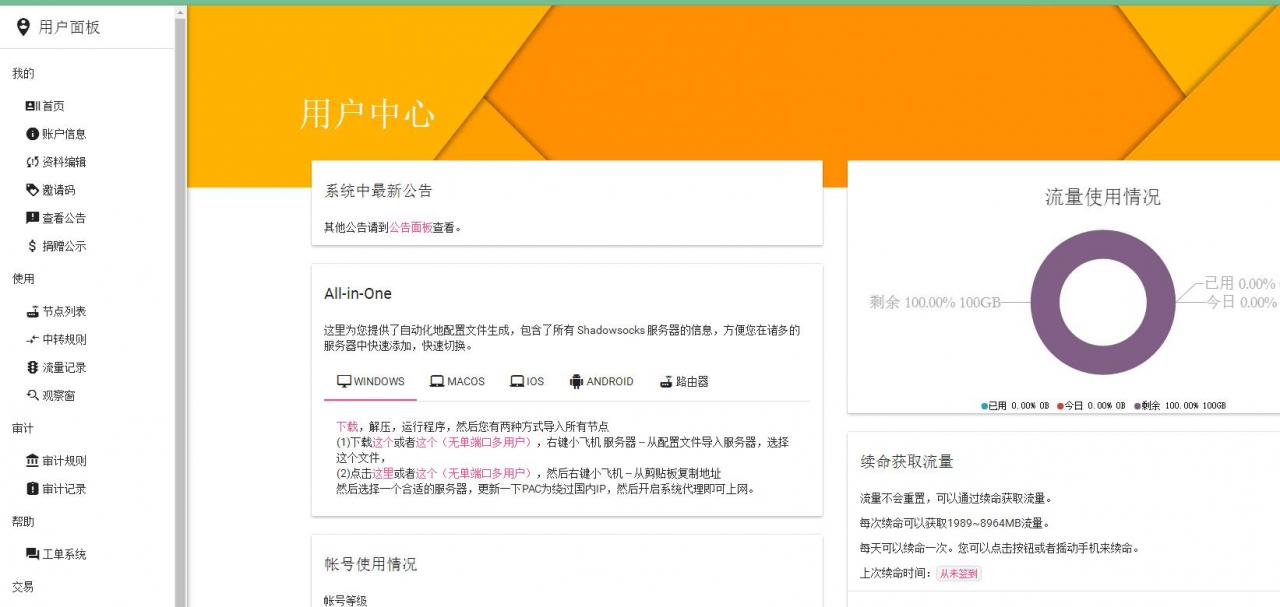Screen dimensions: 1280x607
Task: Click the home icon beside 首页
Action: point(32,106)
